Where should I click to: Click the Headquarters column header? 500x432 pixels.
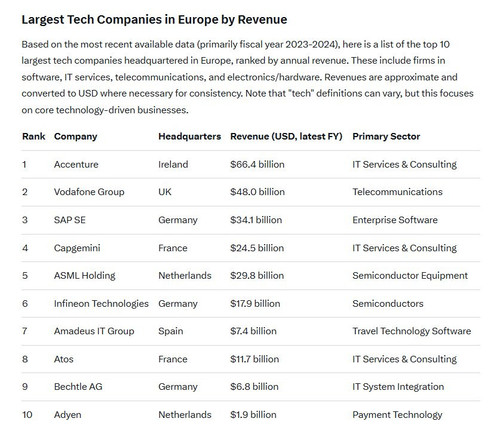coord(189,136)
